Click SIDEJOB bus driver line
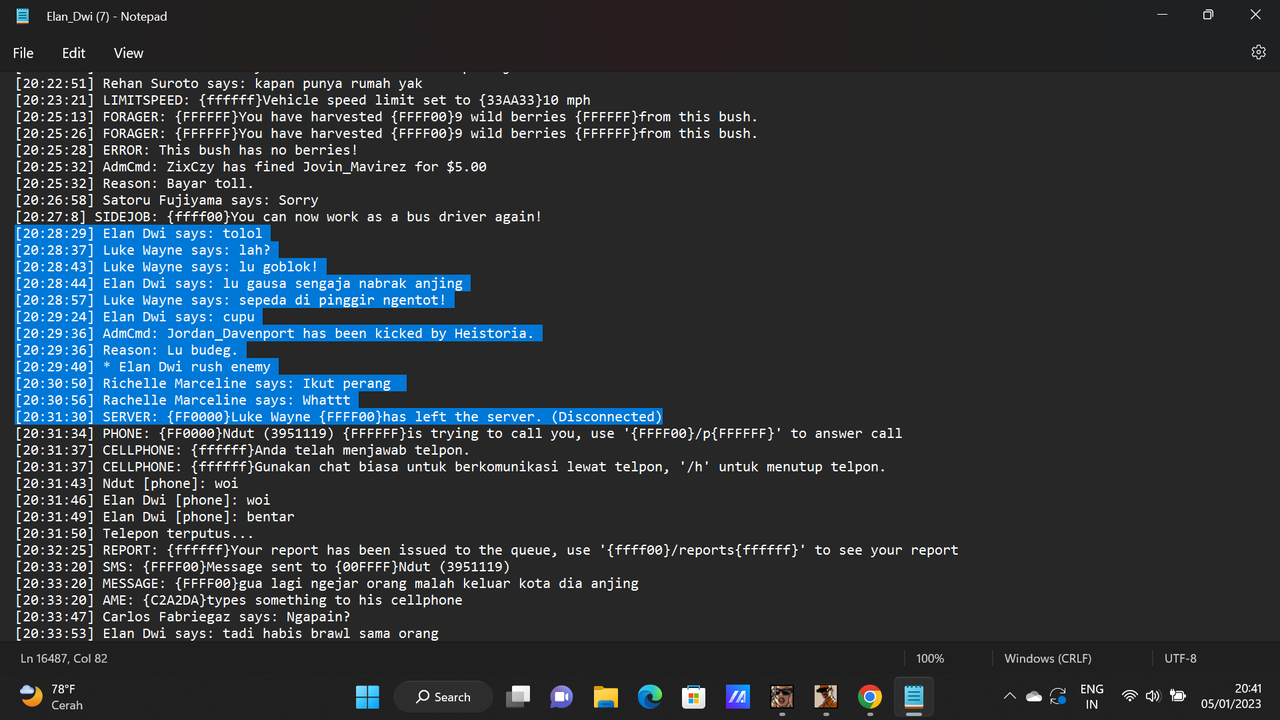Viewport: 1280px width, 720px height. [279, 217]
